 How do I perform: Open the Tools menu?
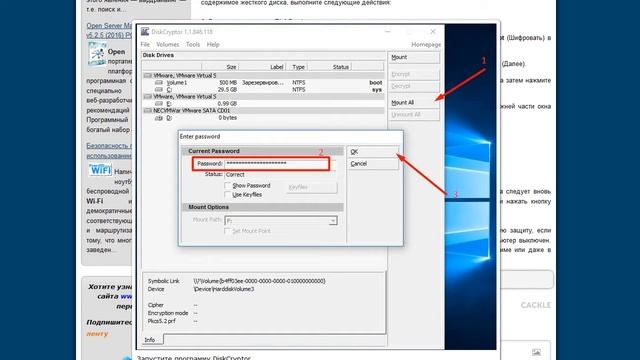point(193,44)
